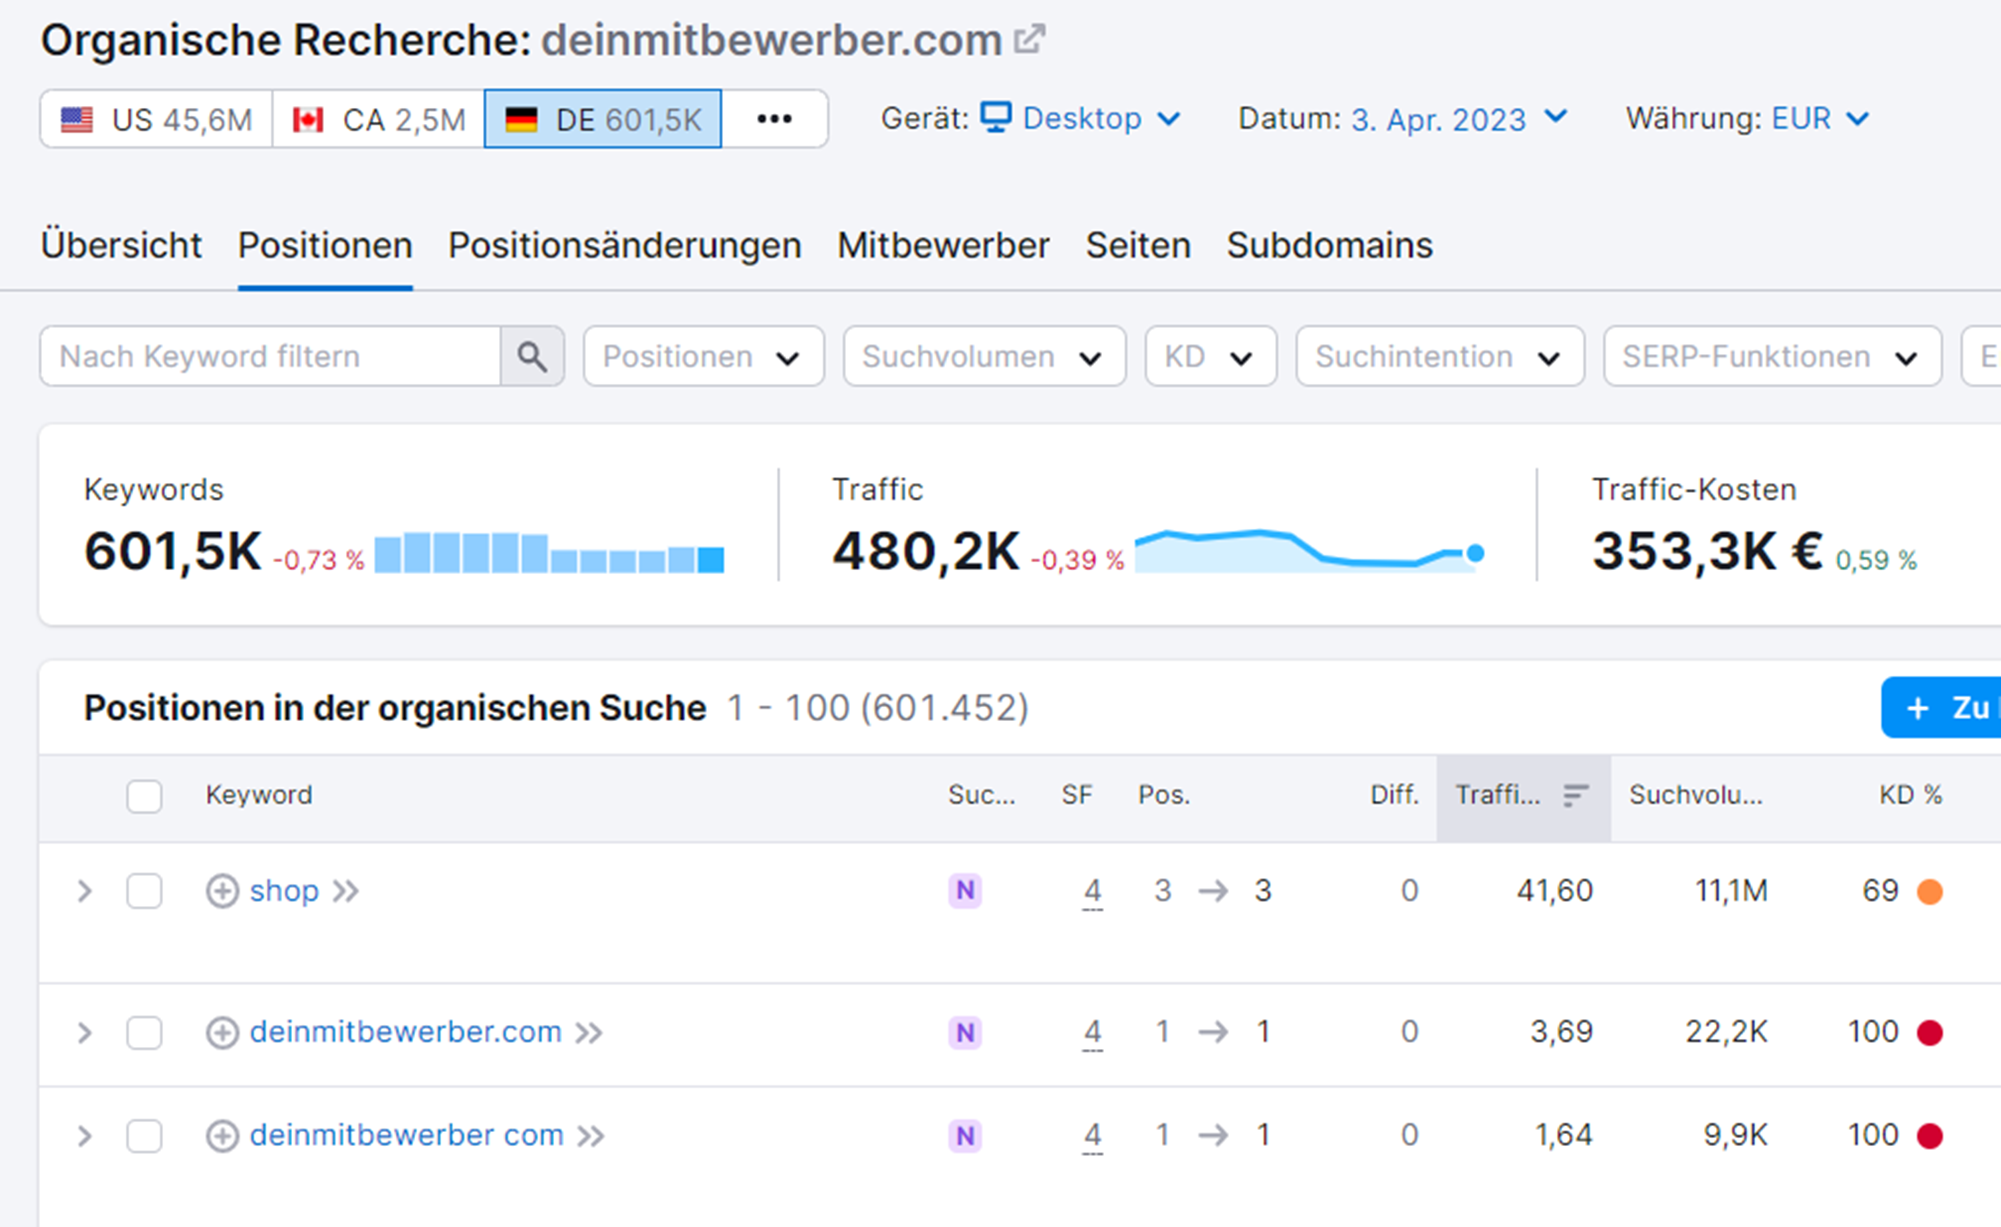This screenshot has width=2001, height=1227.
Task: Check the select-all checkbox in table header
Action: (144, 796)
